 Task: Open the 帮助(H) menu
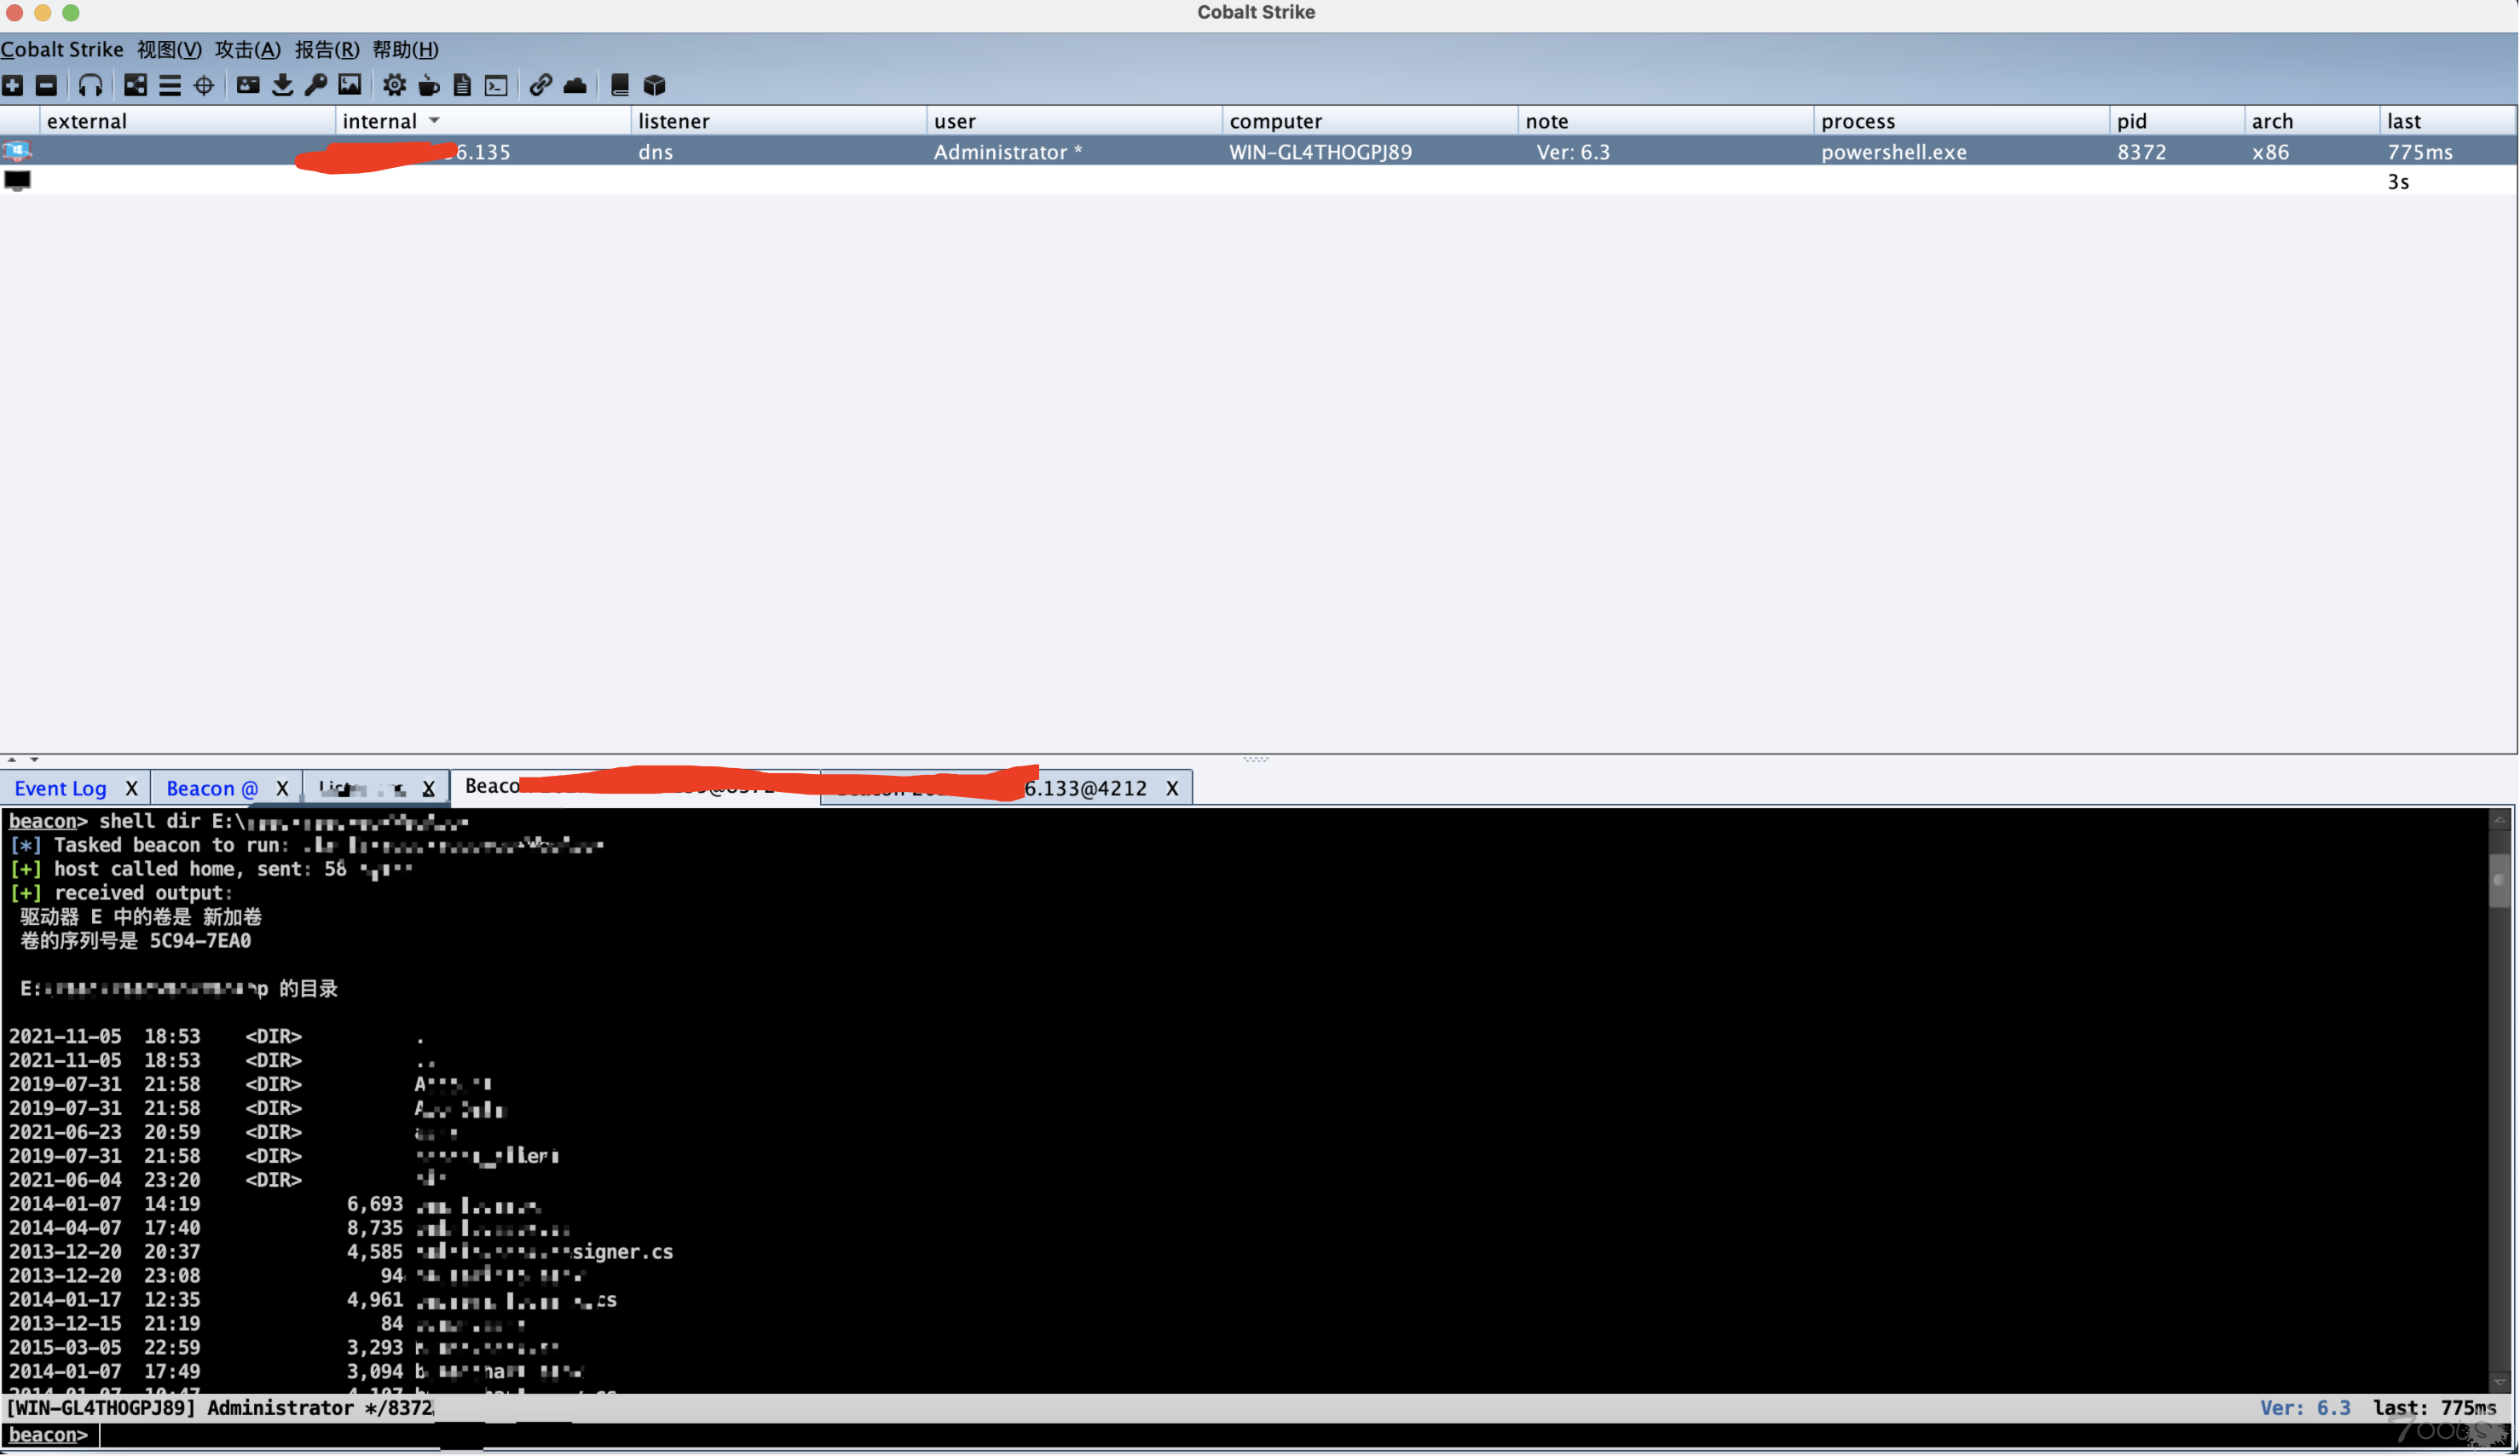[x=405, y=49]
